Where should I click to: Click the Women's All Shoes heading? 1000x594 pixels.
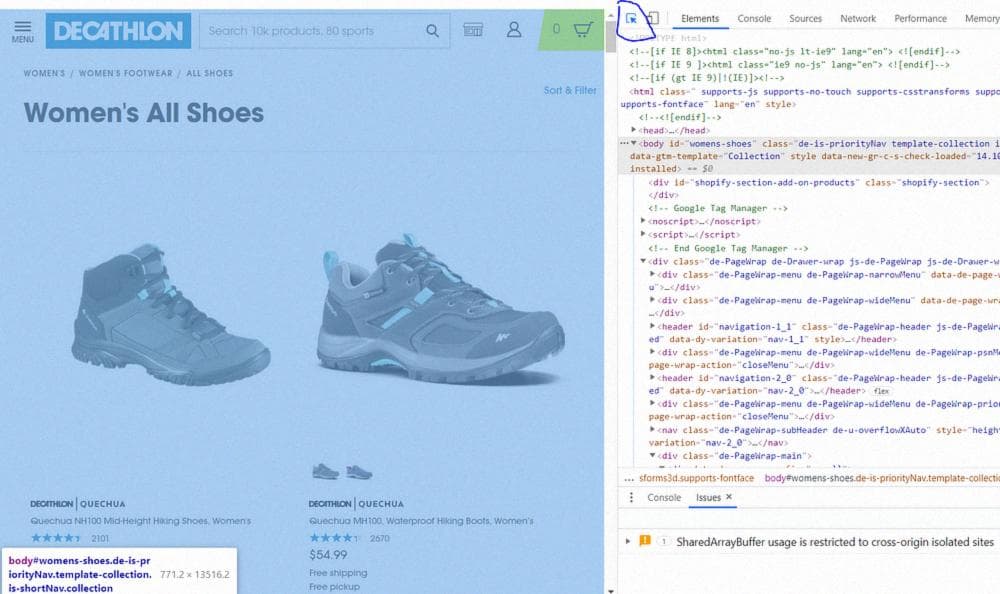143,113
